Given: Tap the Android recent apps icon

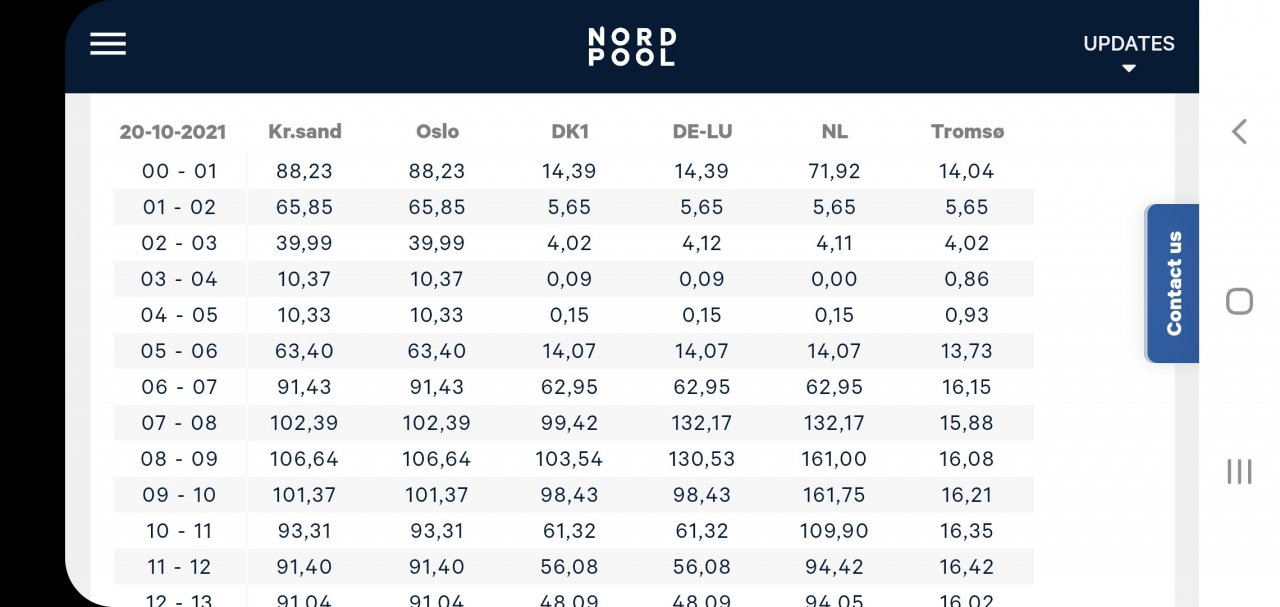Looking at the screenshot, I should 1239,471.
